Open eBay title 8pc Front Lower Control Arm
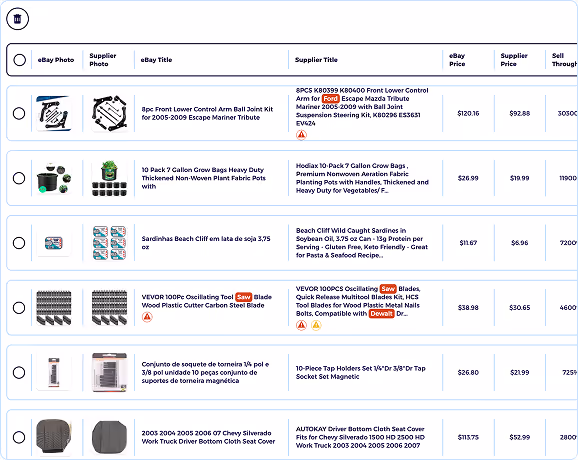Viewport: 578px width, 460px height. (x=207, y=113)
